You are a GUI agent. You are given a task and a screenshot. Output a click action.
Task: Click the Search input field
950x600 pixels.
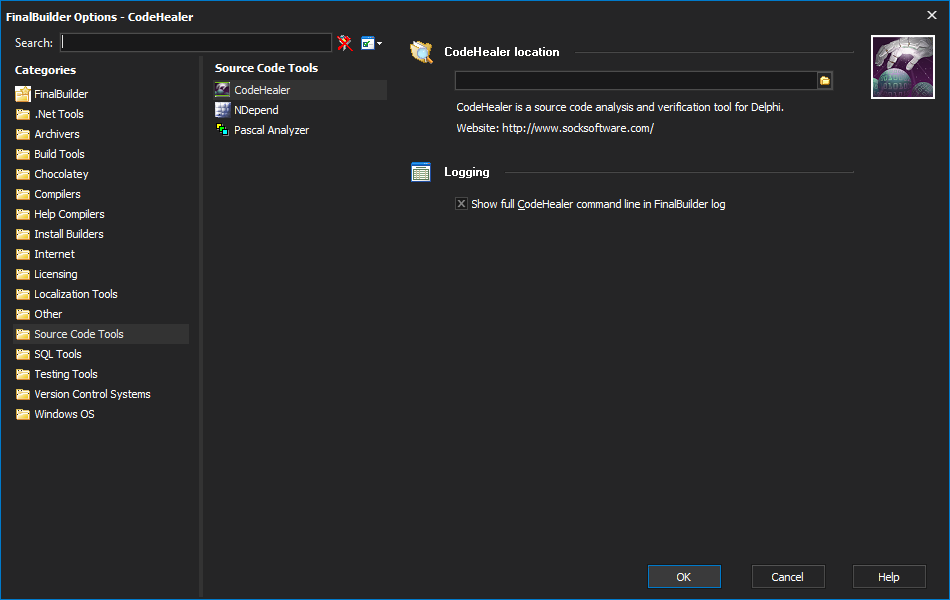pos(196,42)
